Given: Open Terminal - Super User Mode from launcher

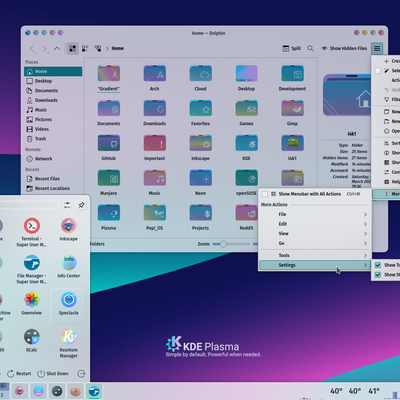Looking at the screenshot, I should point(32,232).
